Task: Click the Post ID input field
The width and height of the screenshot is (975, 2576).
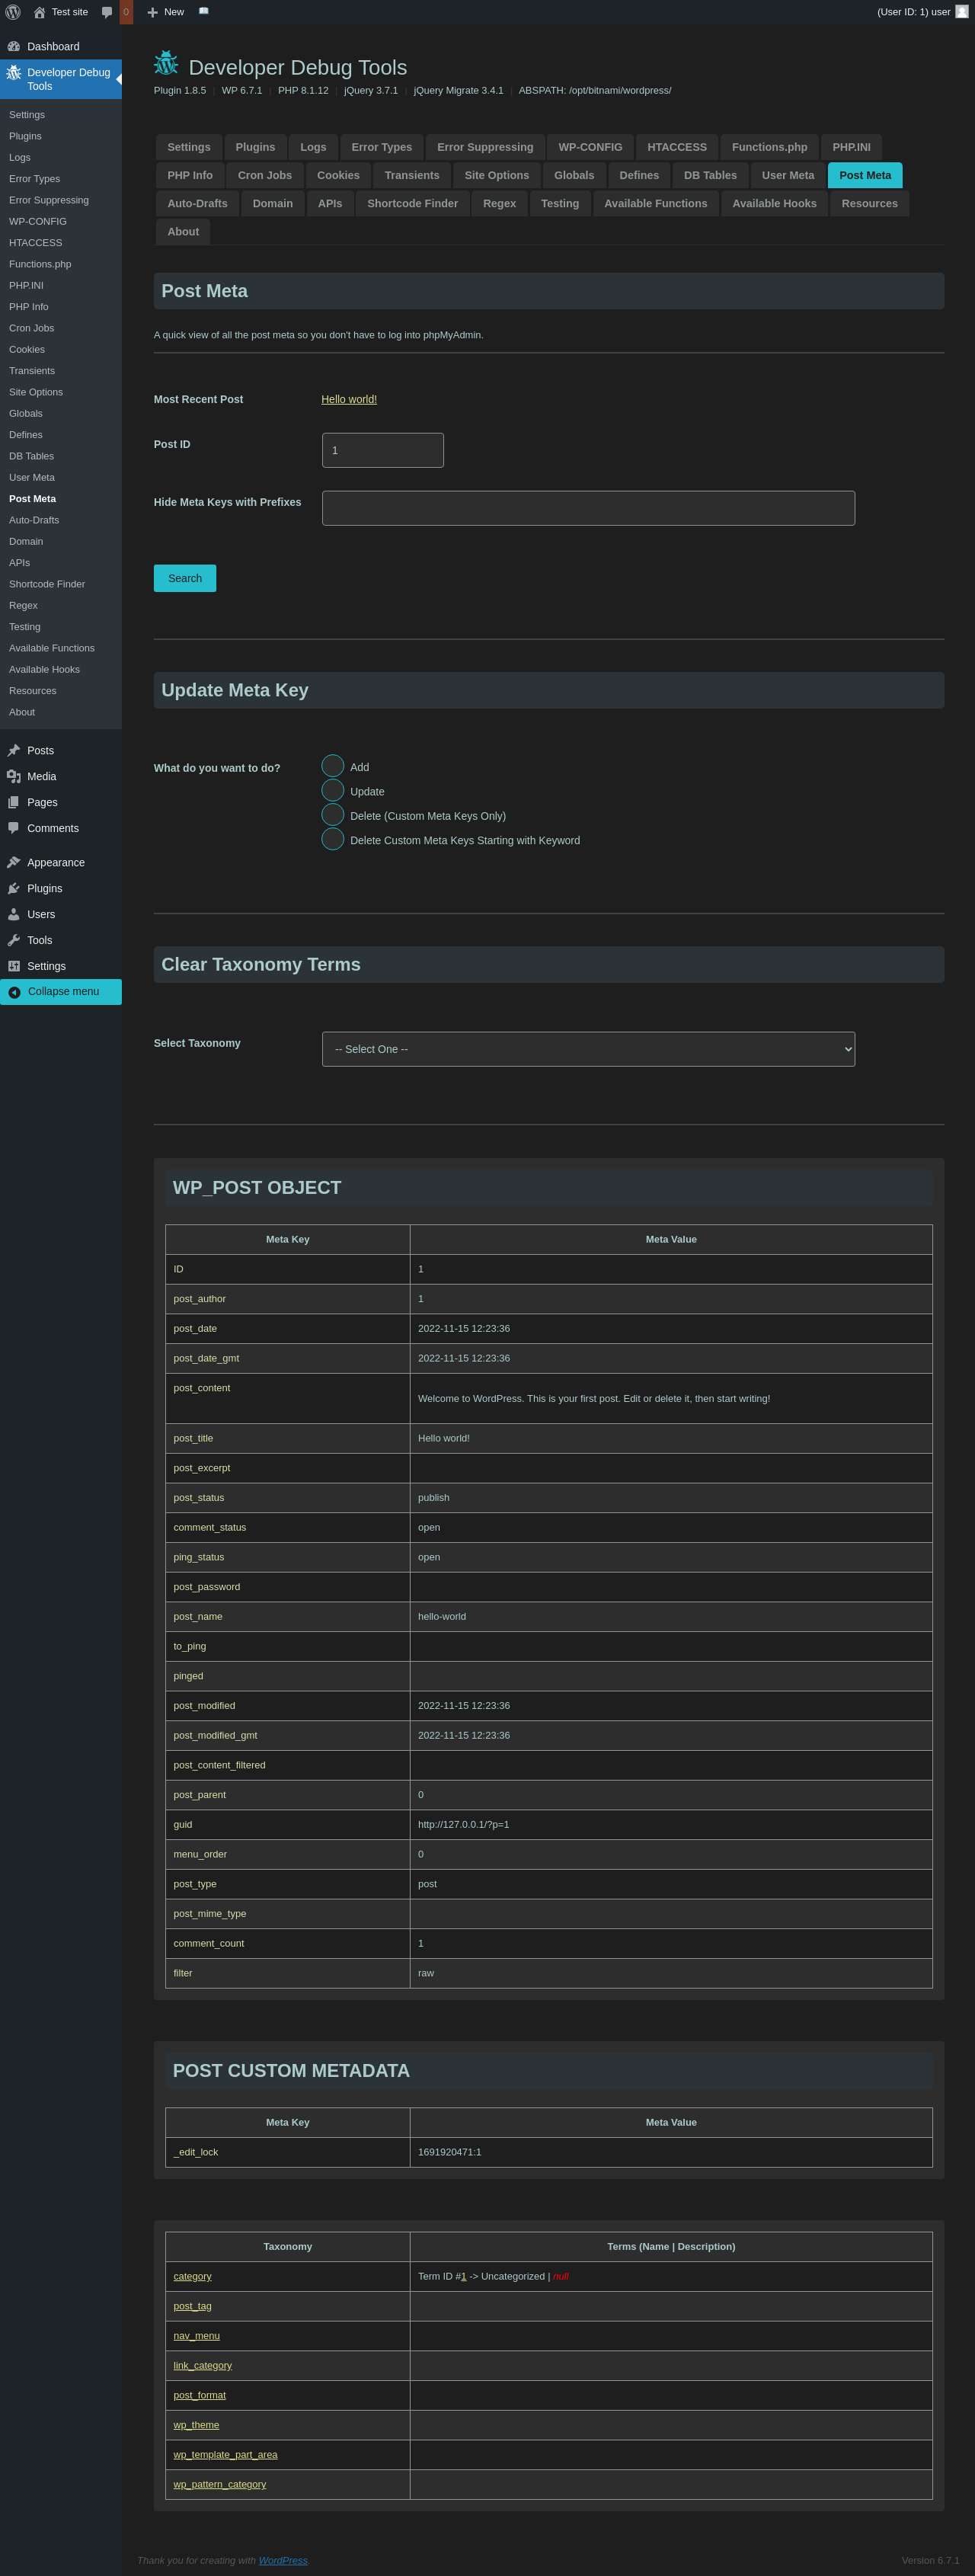Action: pos(383,450)
